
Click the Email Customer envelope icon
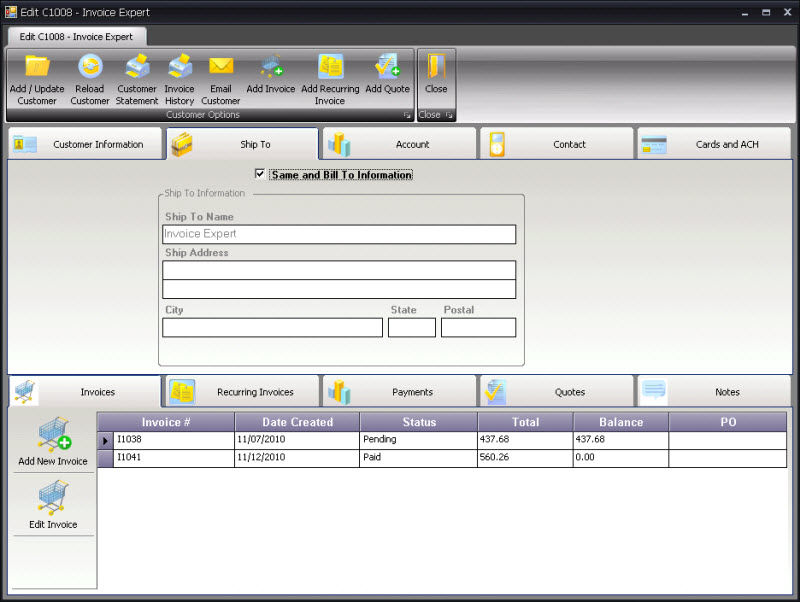point(221,66)
